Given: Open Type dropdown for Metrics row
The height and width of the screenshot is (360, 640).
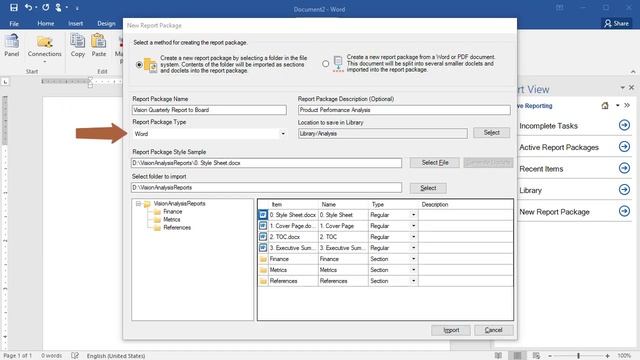Looking at the screenshot, I should pyautogui.click(x=413, y=270).
